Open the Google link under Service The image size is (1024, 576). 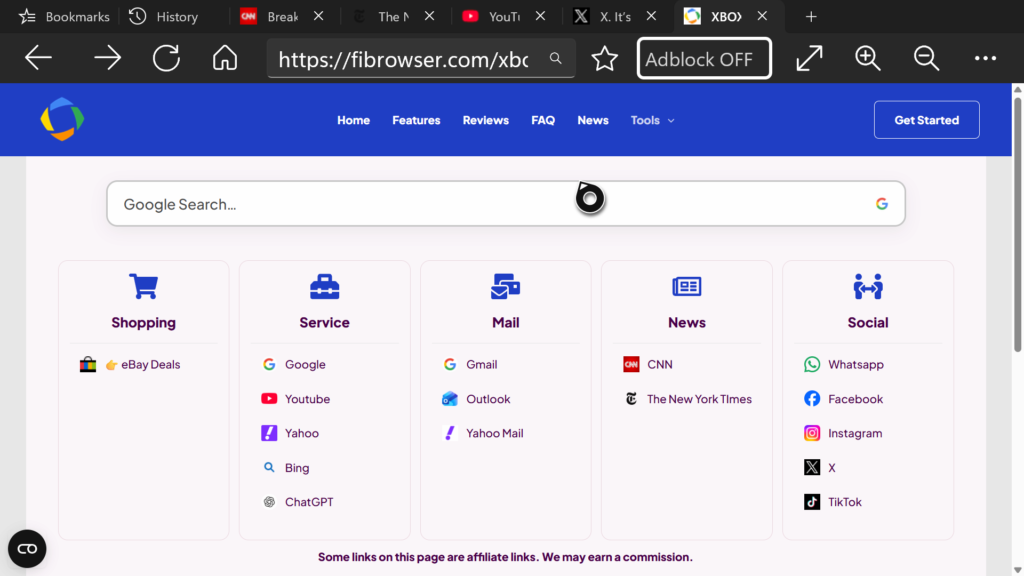tap(293, 364)
